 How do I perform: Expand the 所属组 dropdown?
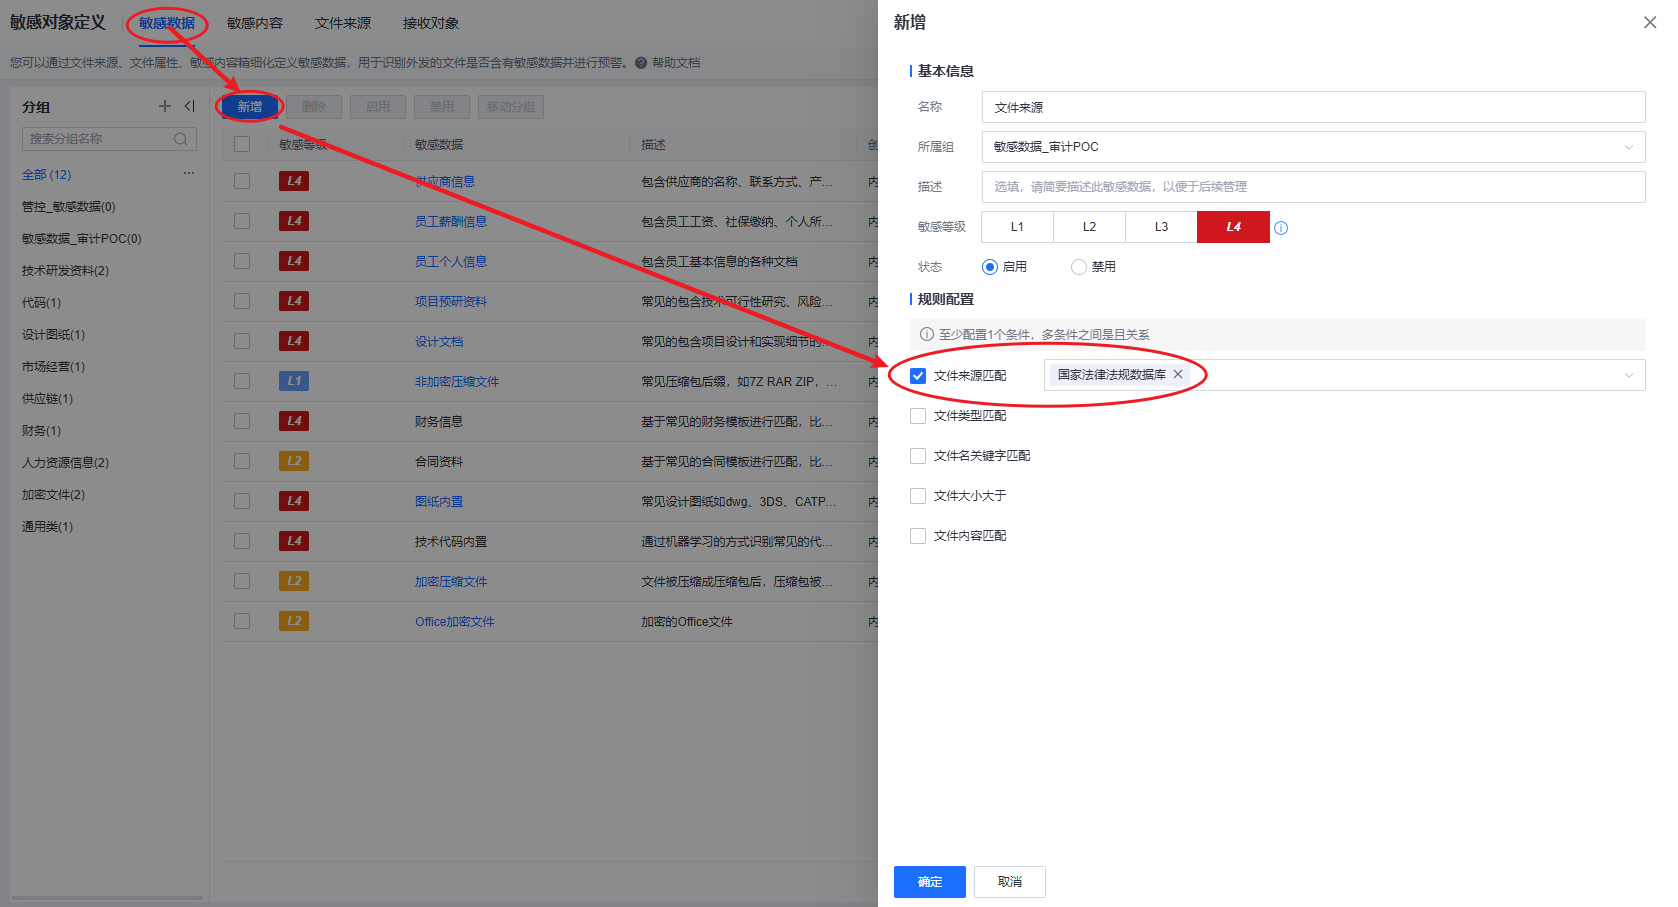[x=1628, y=147]
